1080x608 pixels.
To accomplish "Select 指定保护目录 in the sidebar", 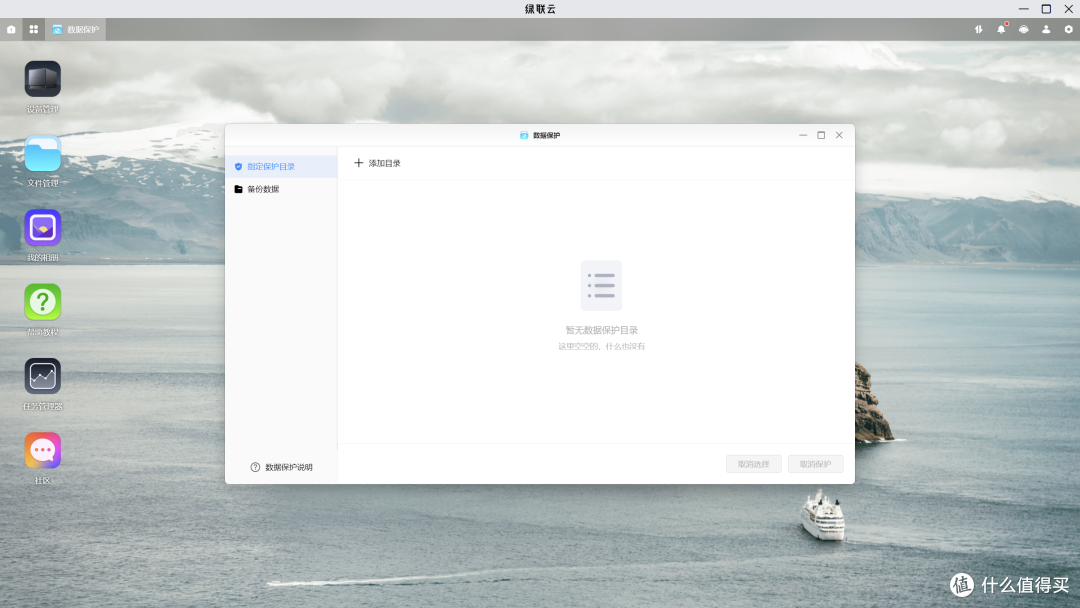I will tap(281, 167).
